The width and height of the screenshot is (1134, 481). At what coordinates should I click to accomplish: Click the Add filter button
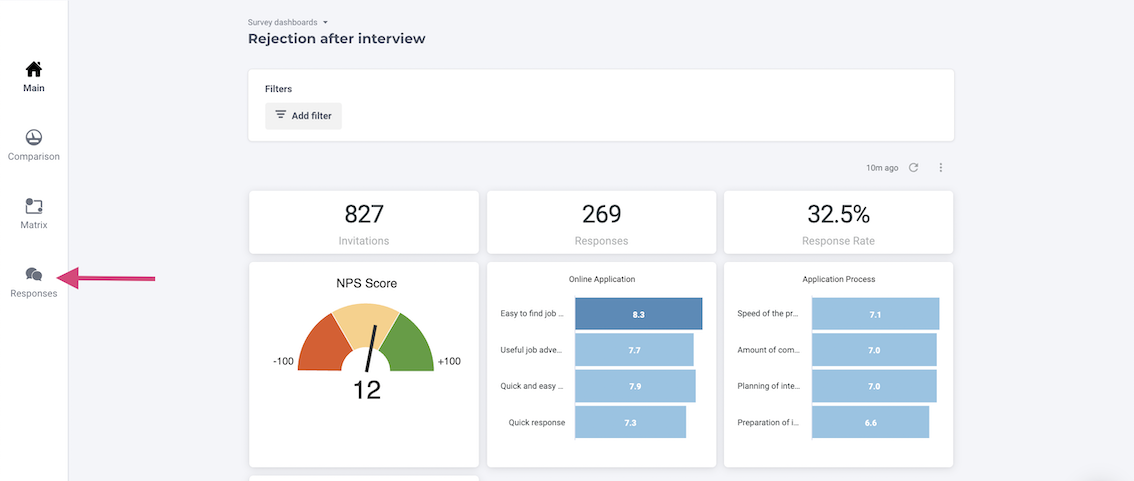coord(303,116)
